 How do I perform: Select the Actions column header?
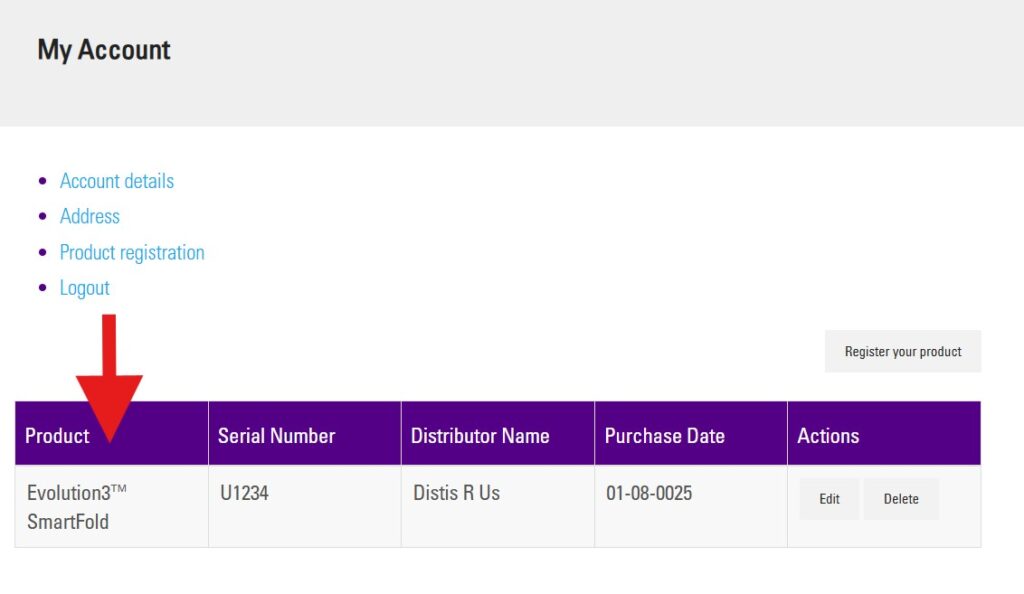coord(828,436)
